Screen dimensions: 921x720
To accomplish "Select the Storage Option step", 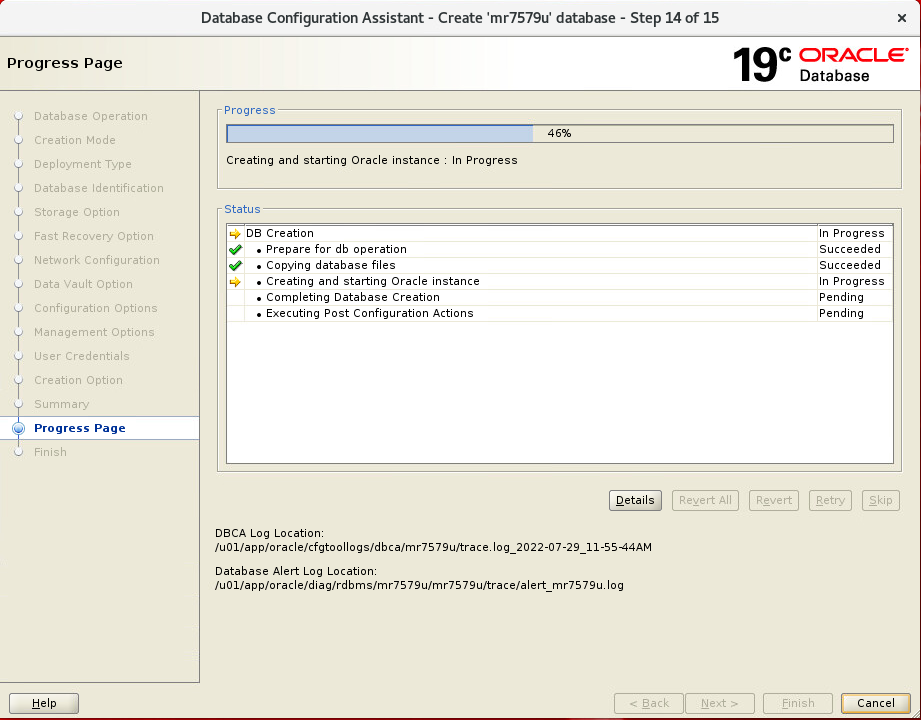I will [x=76, y=213].
